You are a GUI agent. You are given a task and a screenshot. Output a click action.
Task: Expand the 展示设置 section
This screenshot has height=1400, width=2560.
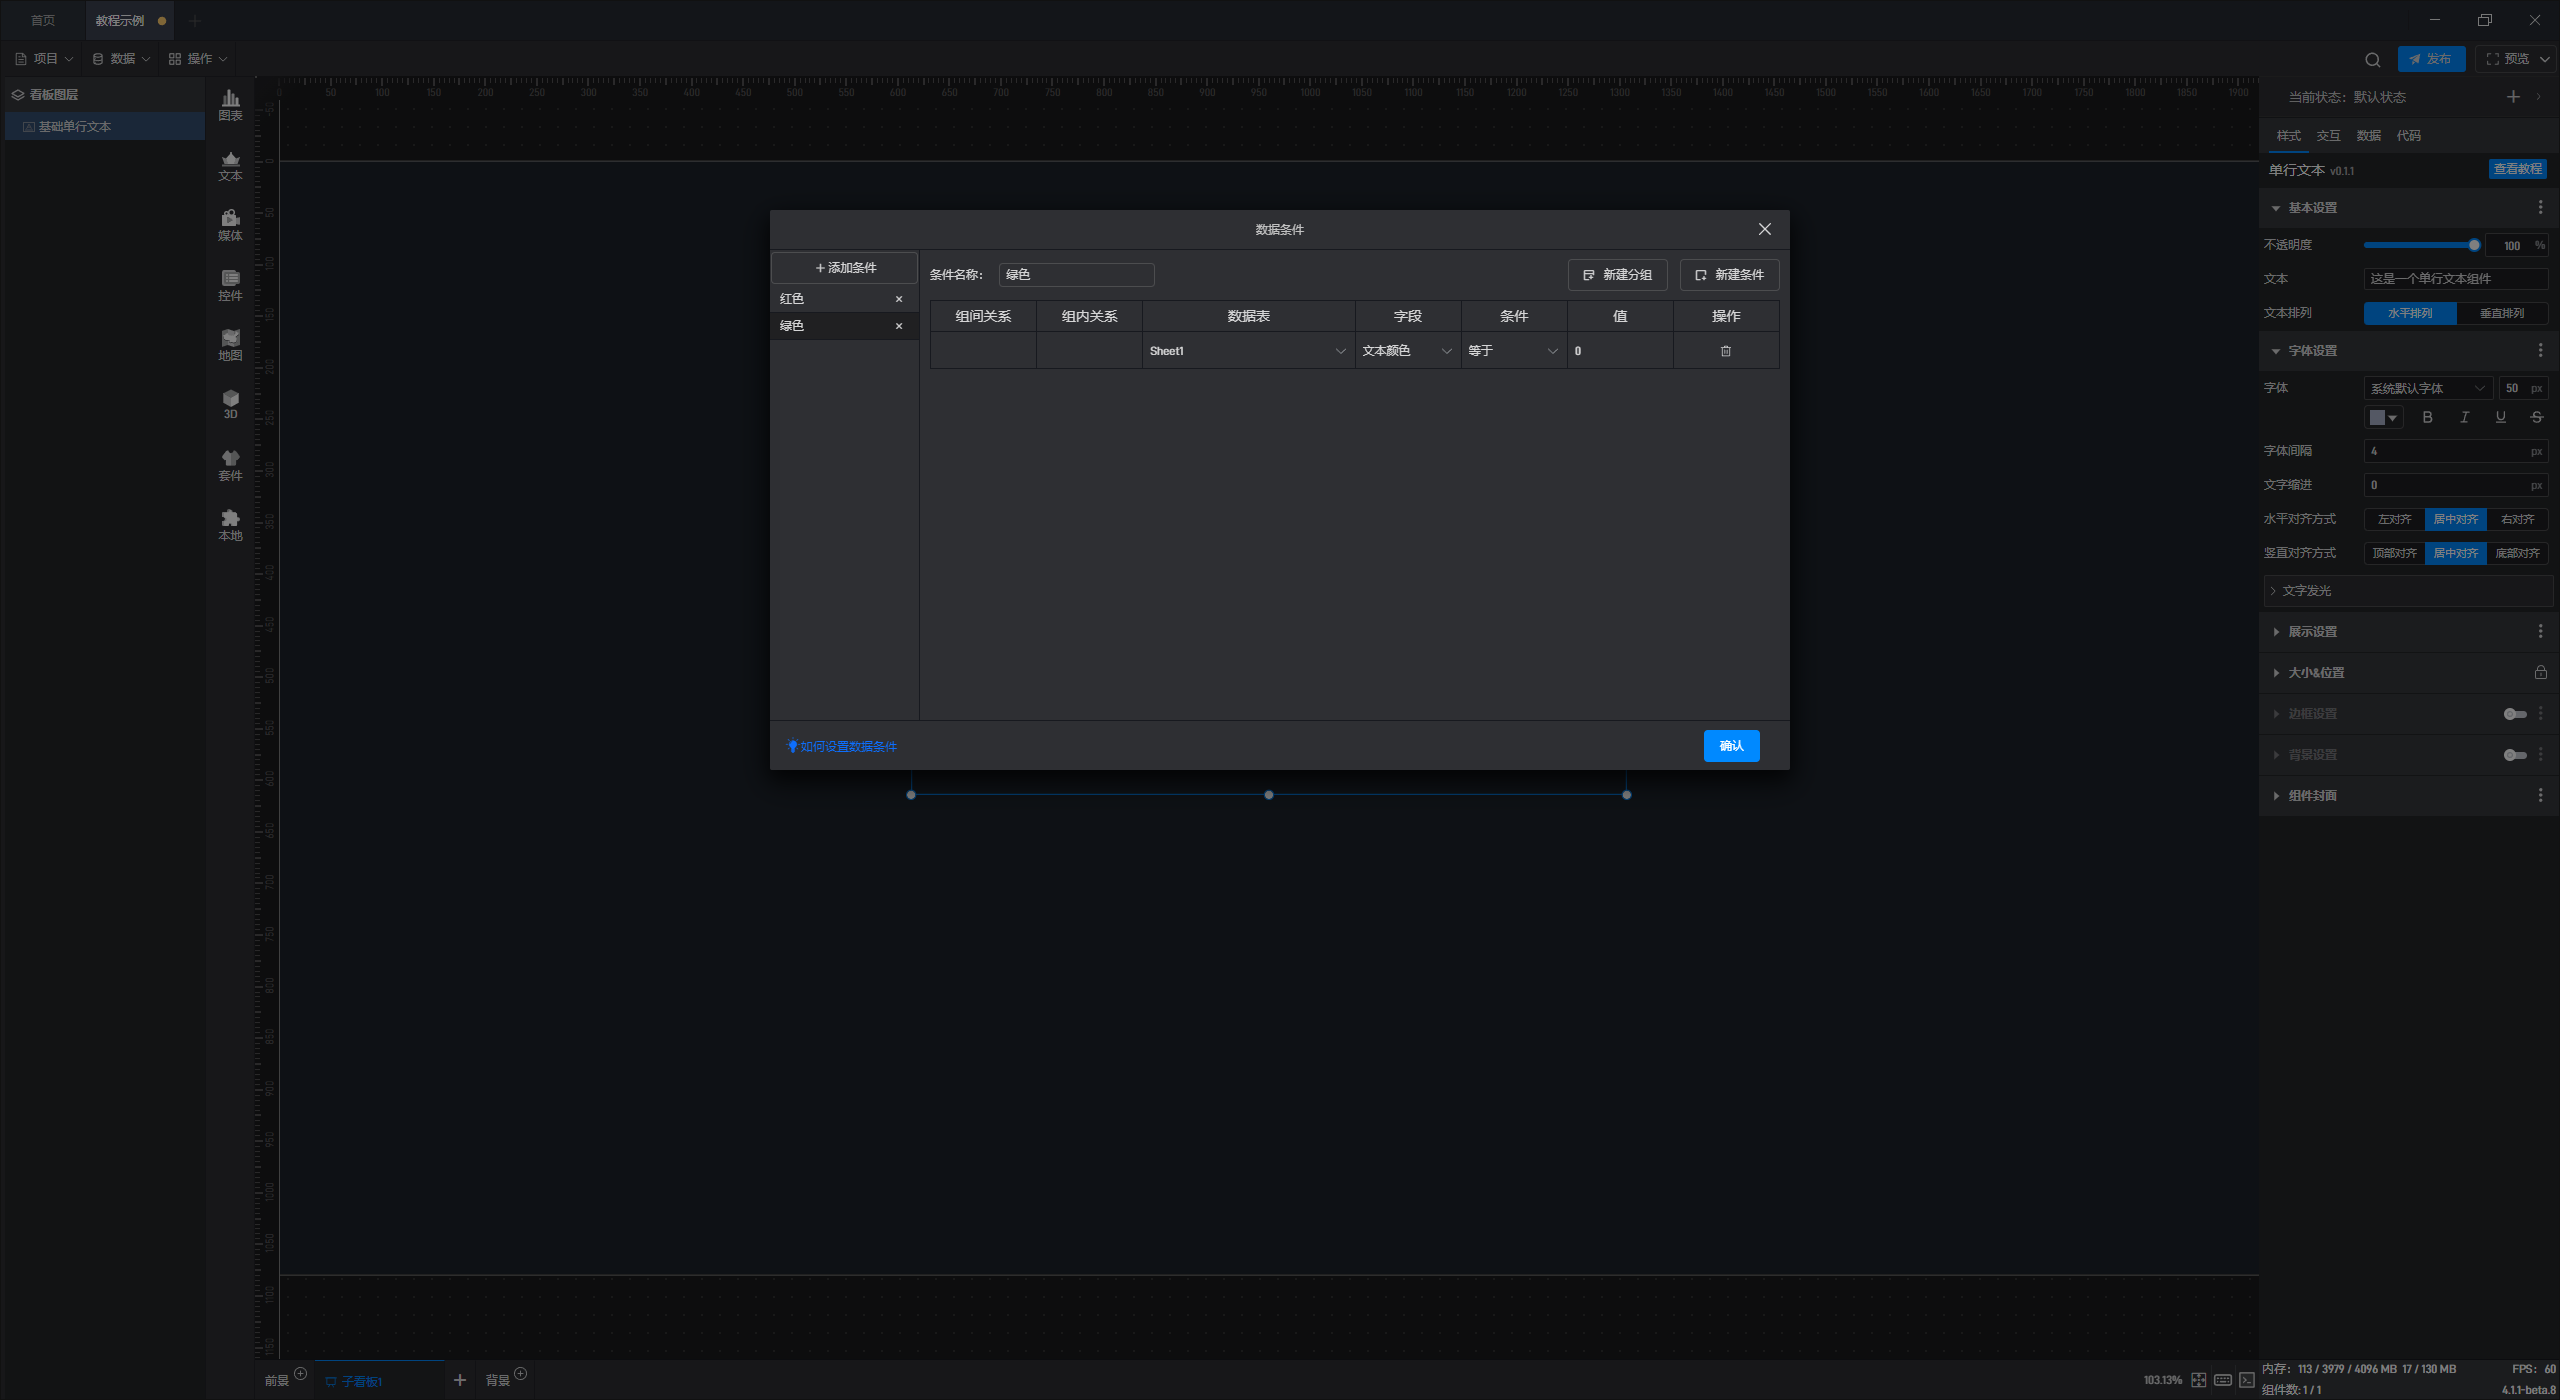pos(2312,632)
